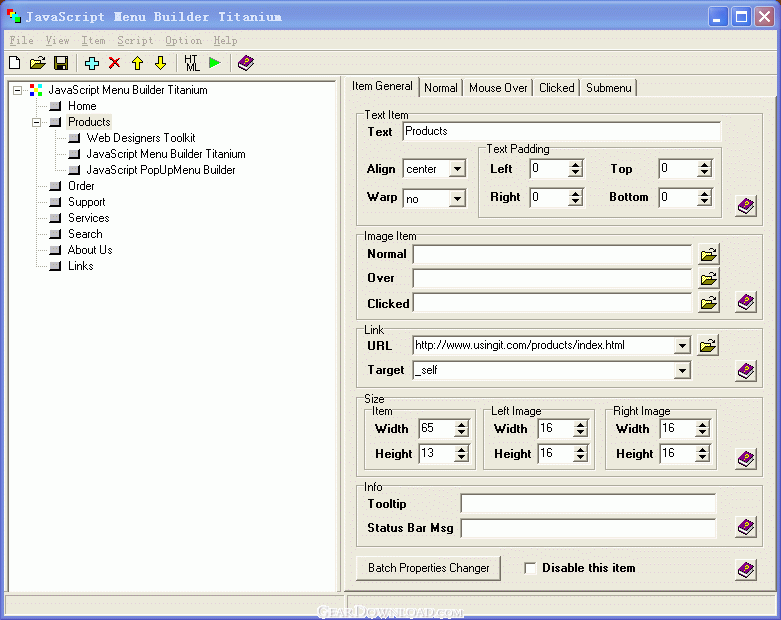Open a file with the folder toolbar icon
Screen dimensions: 781x620
[x=37, y=63]
